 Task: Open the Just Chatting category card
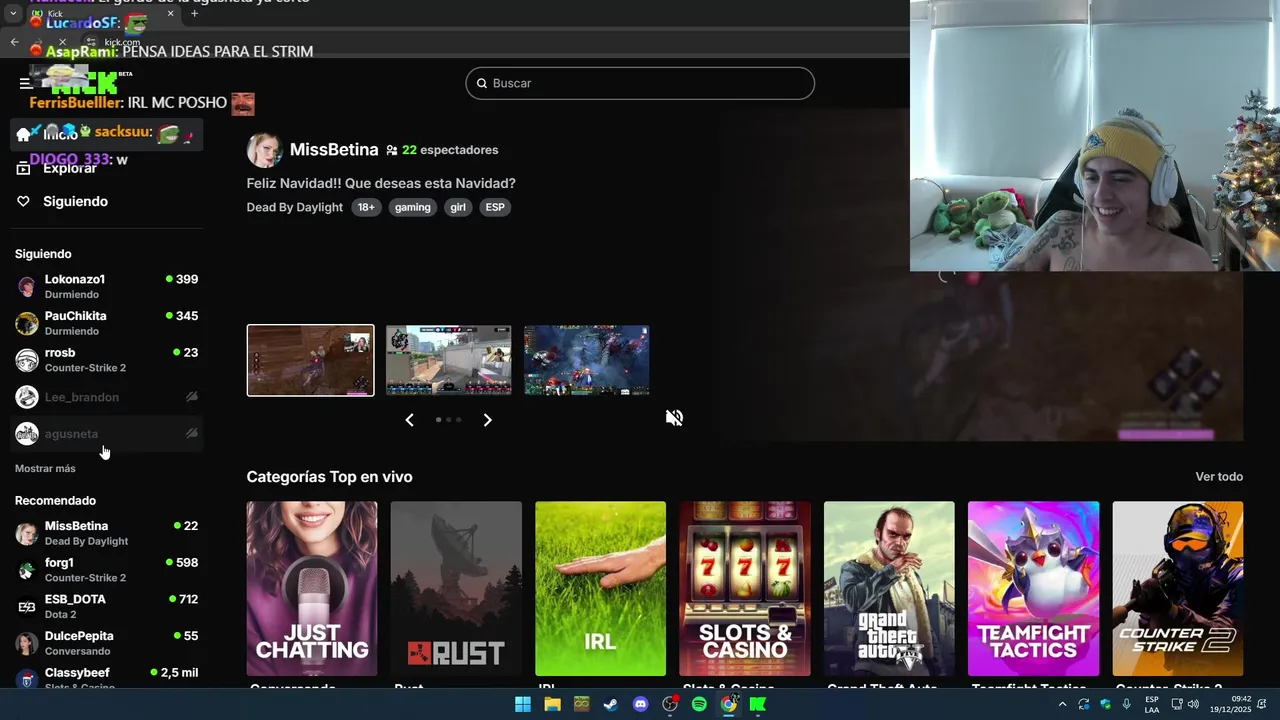click(x=312, y=589)
